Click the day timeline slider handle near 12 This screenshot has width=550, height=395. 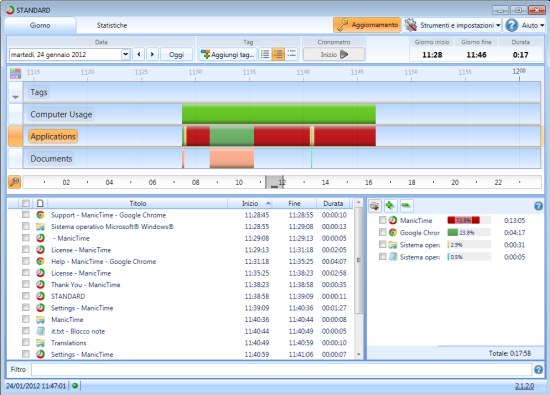click(275, 182)
